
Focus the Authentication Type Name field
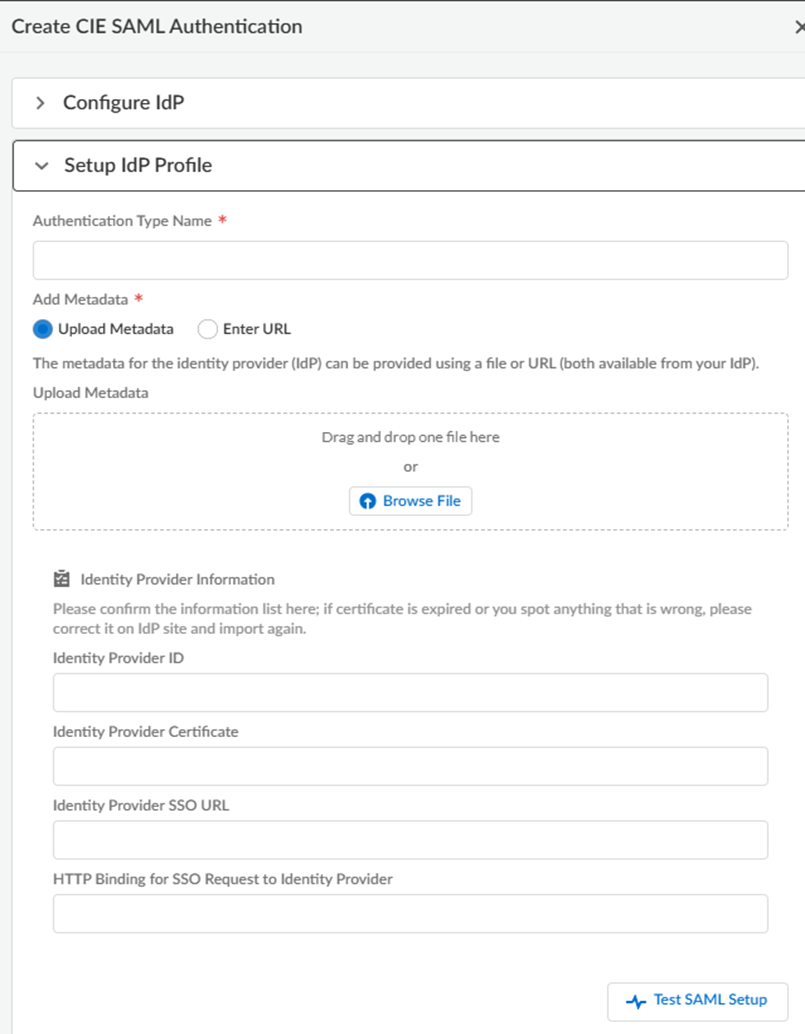coord(410,260)
